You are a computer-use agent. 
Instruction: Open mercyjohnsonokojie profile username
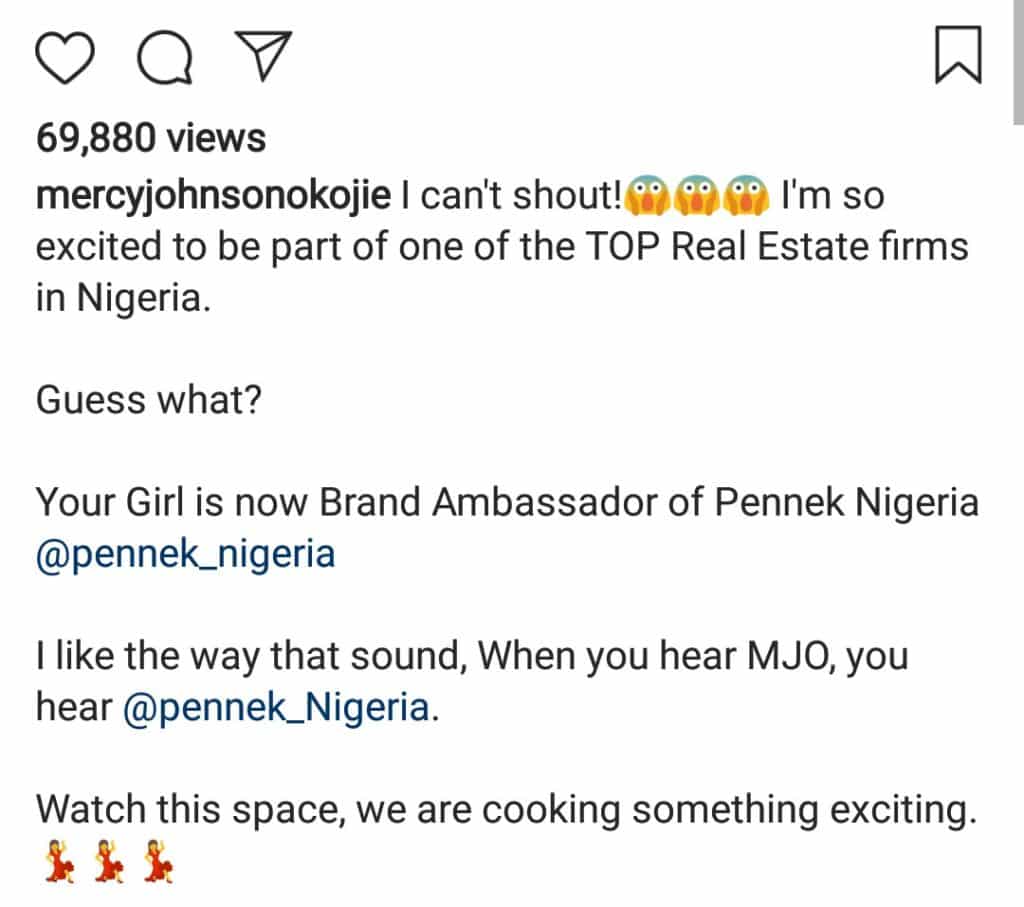[x=214, y=196]
